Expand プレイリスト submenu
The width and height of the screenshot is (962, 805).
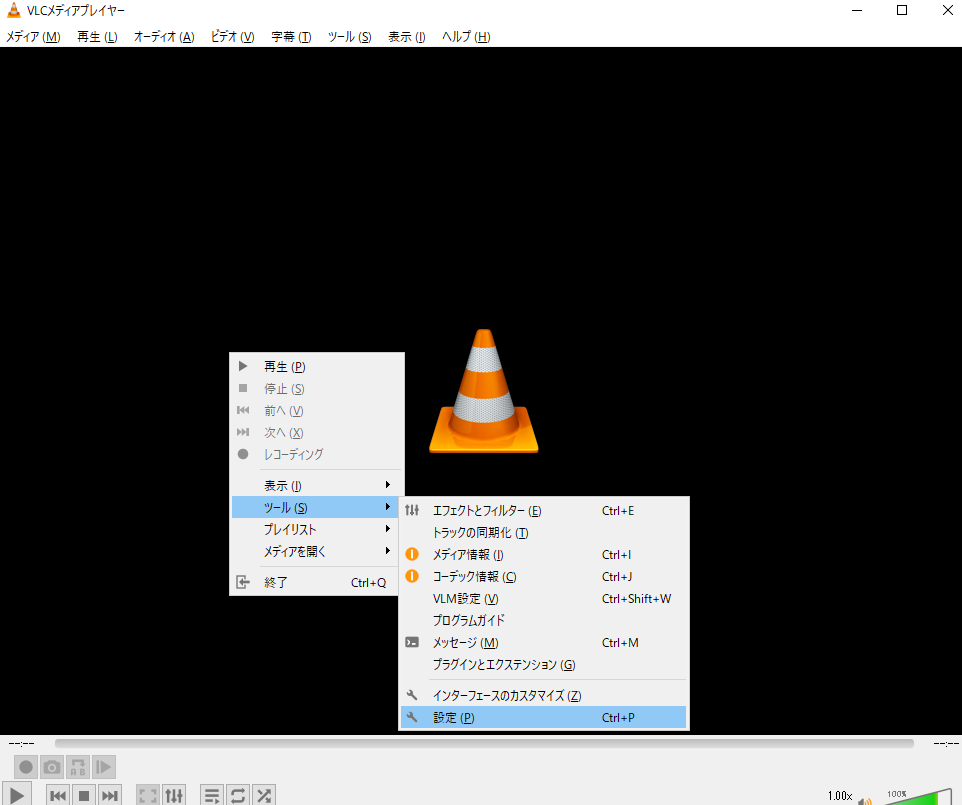316,530
